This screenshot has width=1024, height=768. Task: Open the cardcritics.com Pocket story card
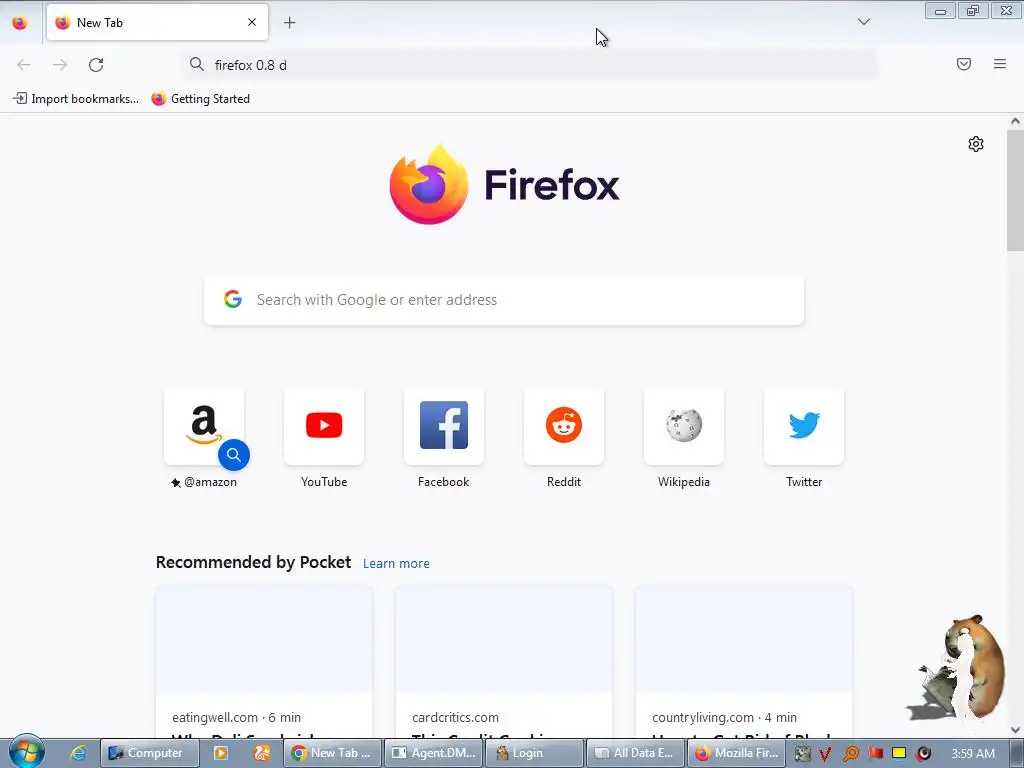point(504,662)
